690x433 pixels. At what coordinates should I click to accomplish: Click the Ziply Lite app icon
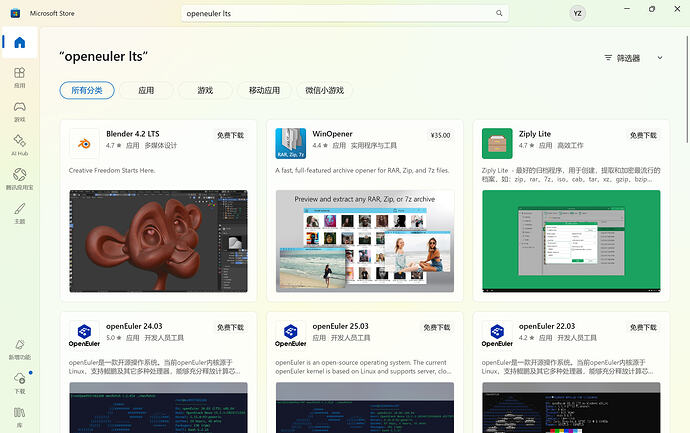(497, 143)
